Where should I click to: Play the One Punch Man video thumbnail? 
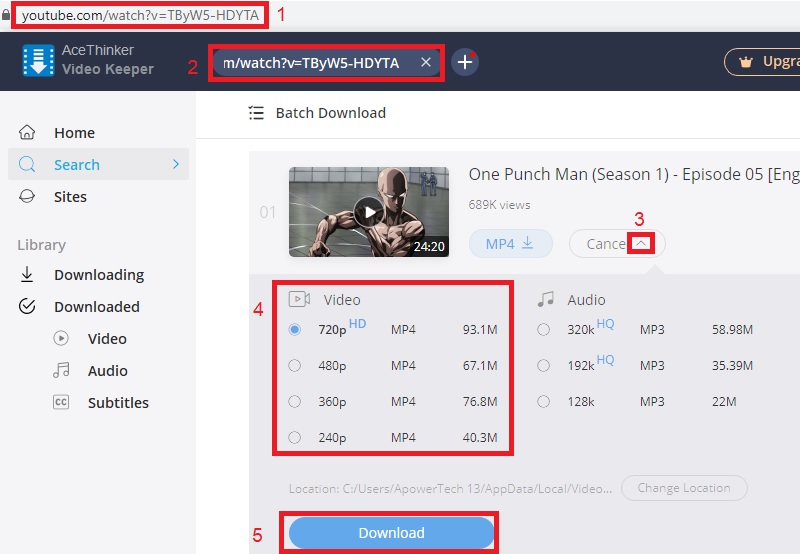(369, 211)
